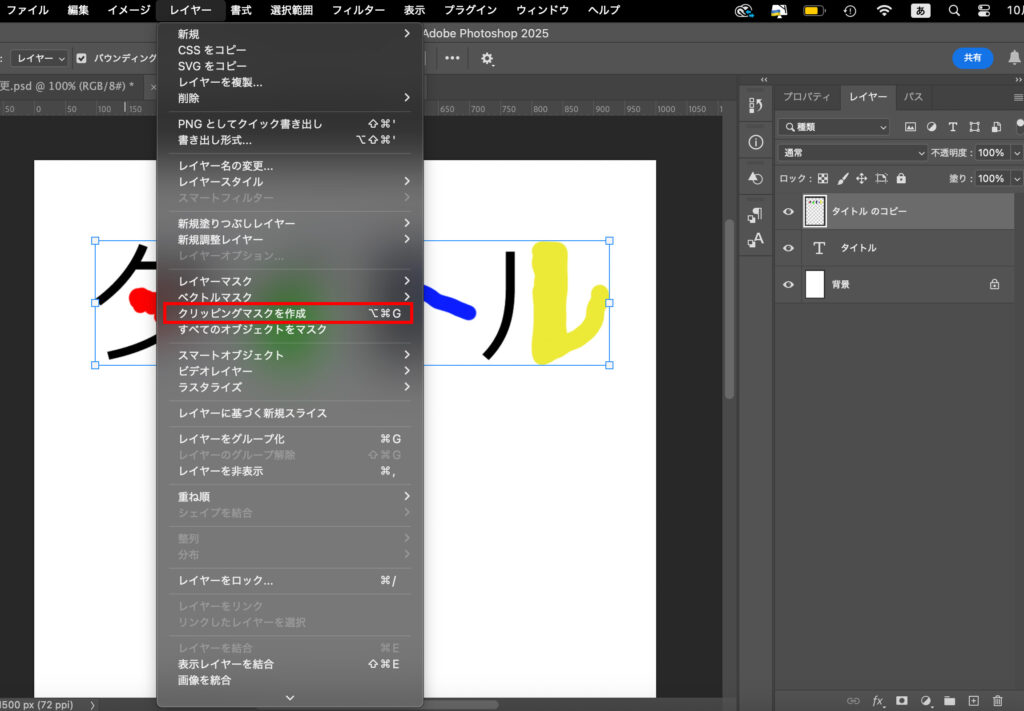Select the タイトル のコピー layer thumbnail
This screenshot has height=711, width=1024.
point(814,212)
